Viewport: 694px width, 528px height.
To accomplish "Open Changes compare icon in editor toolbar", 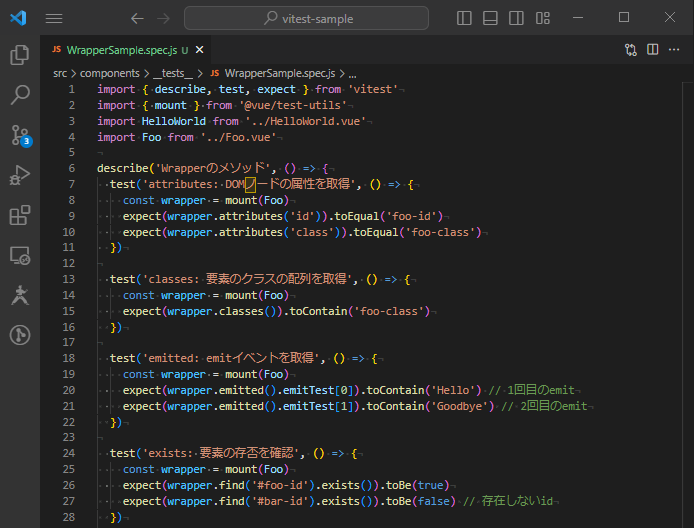I will click(x=631, y=50).
